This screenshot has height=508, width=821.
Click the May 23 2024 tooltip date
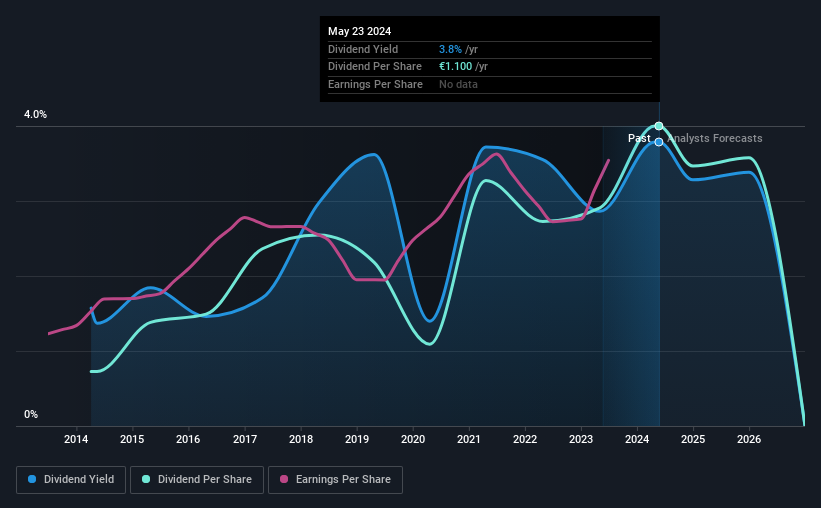(x=359, y=31)
